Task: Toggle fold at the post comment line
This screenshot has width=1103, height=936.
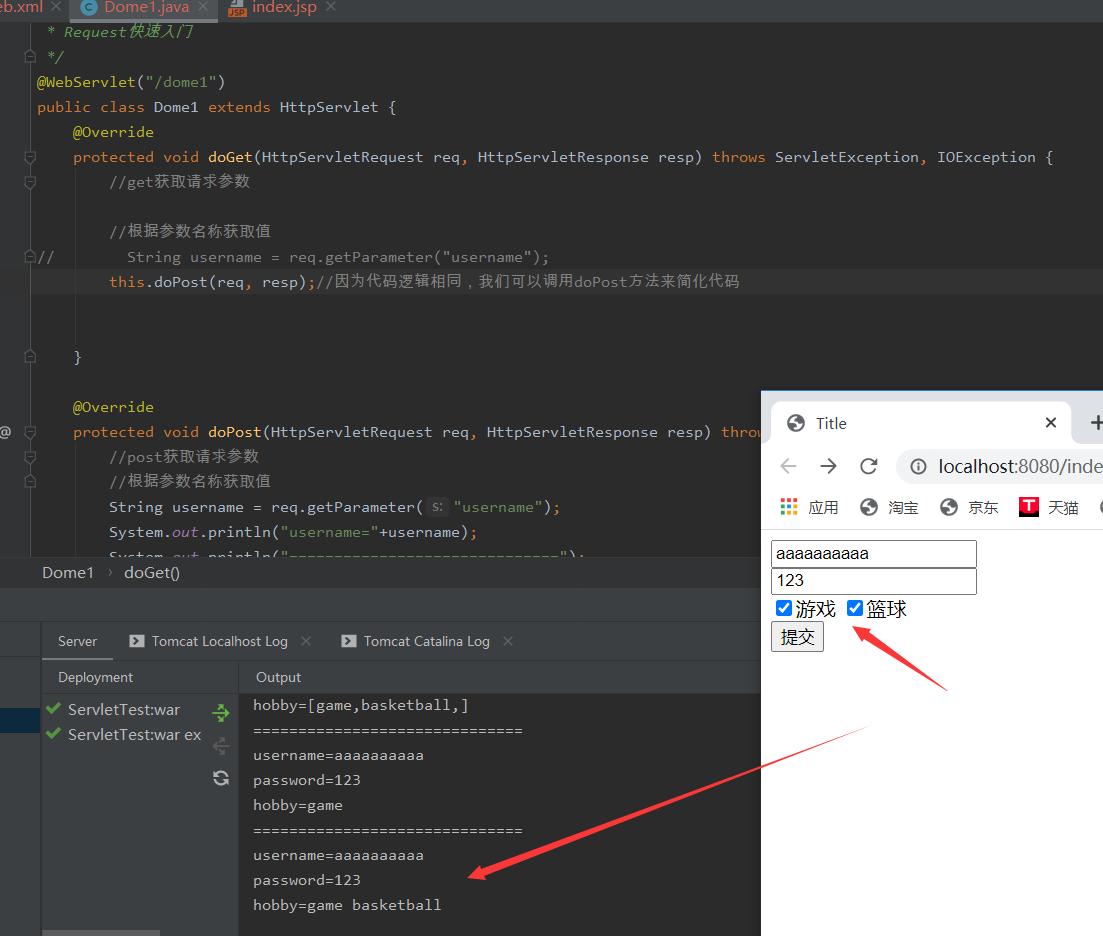Action: [30, 457]
